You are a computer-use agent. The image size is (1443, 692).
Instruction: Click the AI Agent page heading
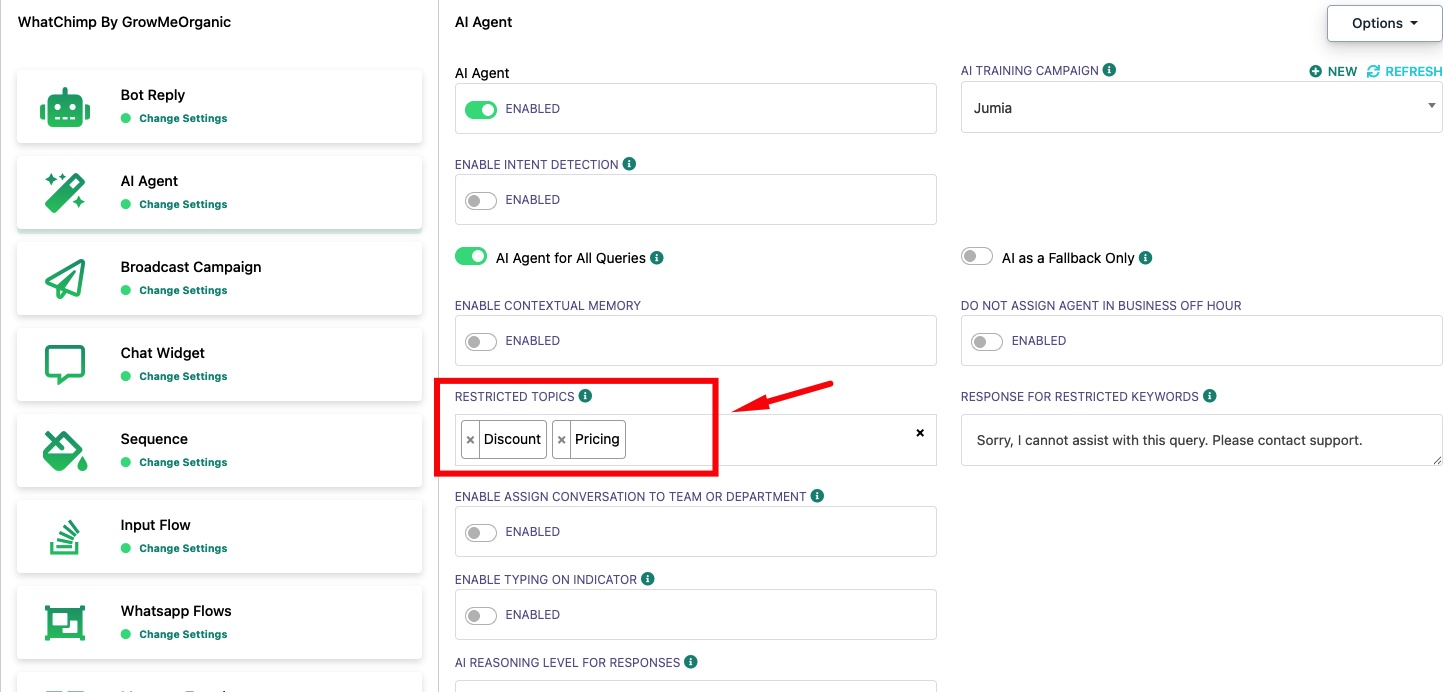(x=484, y=22)
